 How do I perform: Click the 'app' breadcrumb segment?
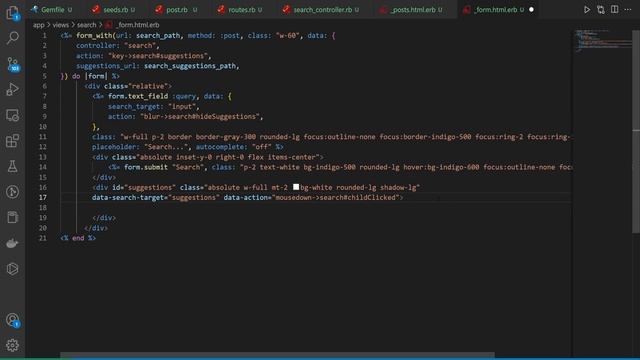pyautogui.click(x=38, y=25)
